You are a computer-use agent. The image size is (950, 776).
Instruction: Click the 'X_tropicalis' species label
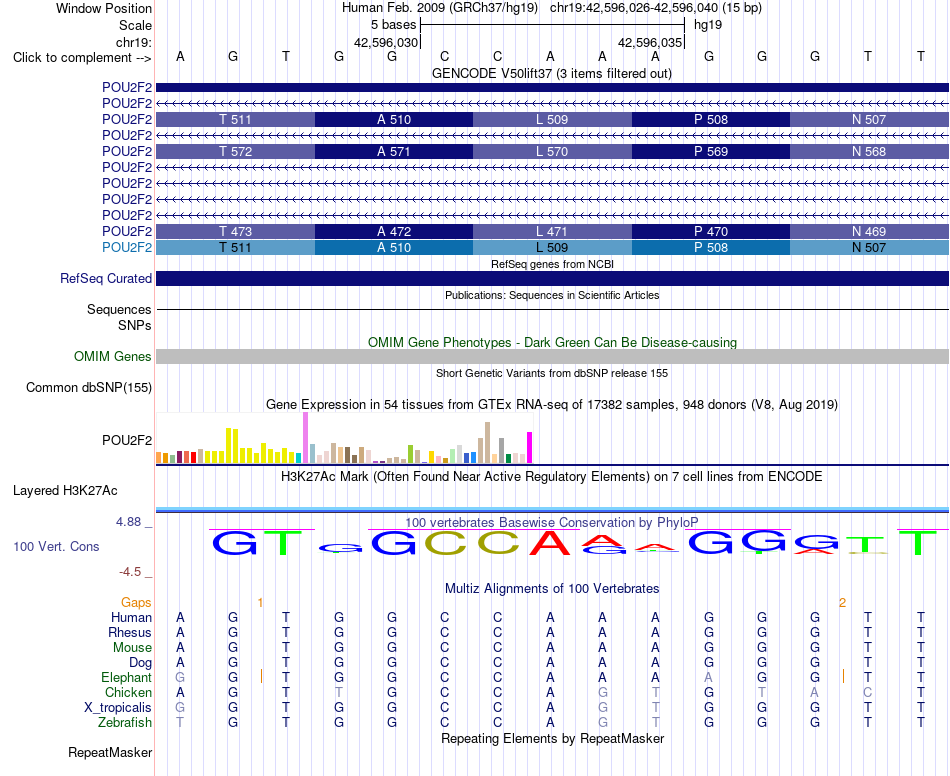click(x=118, y=708)
